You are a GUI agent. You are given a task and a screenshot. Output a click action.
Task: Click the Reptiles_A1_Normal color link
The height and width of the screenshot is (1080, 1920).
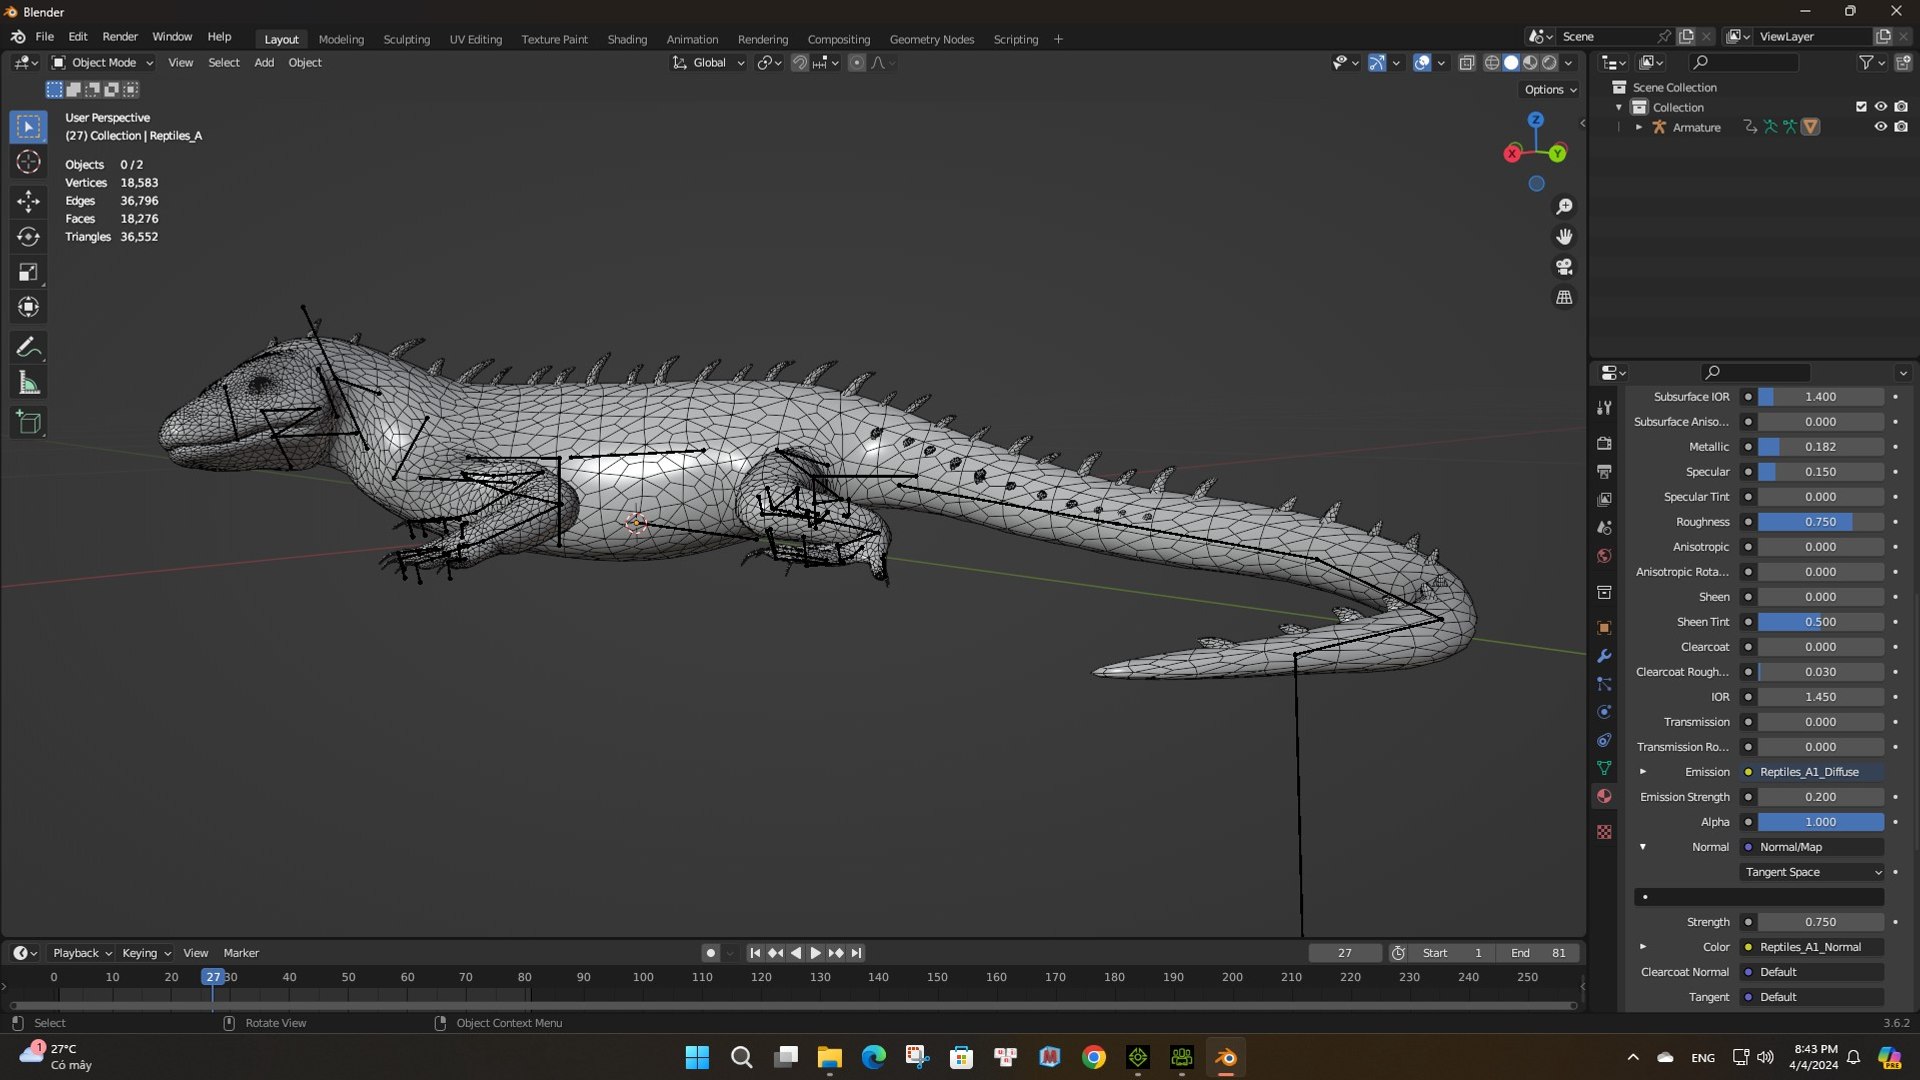pos(1811,947)
